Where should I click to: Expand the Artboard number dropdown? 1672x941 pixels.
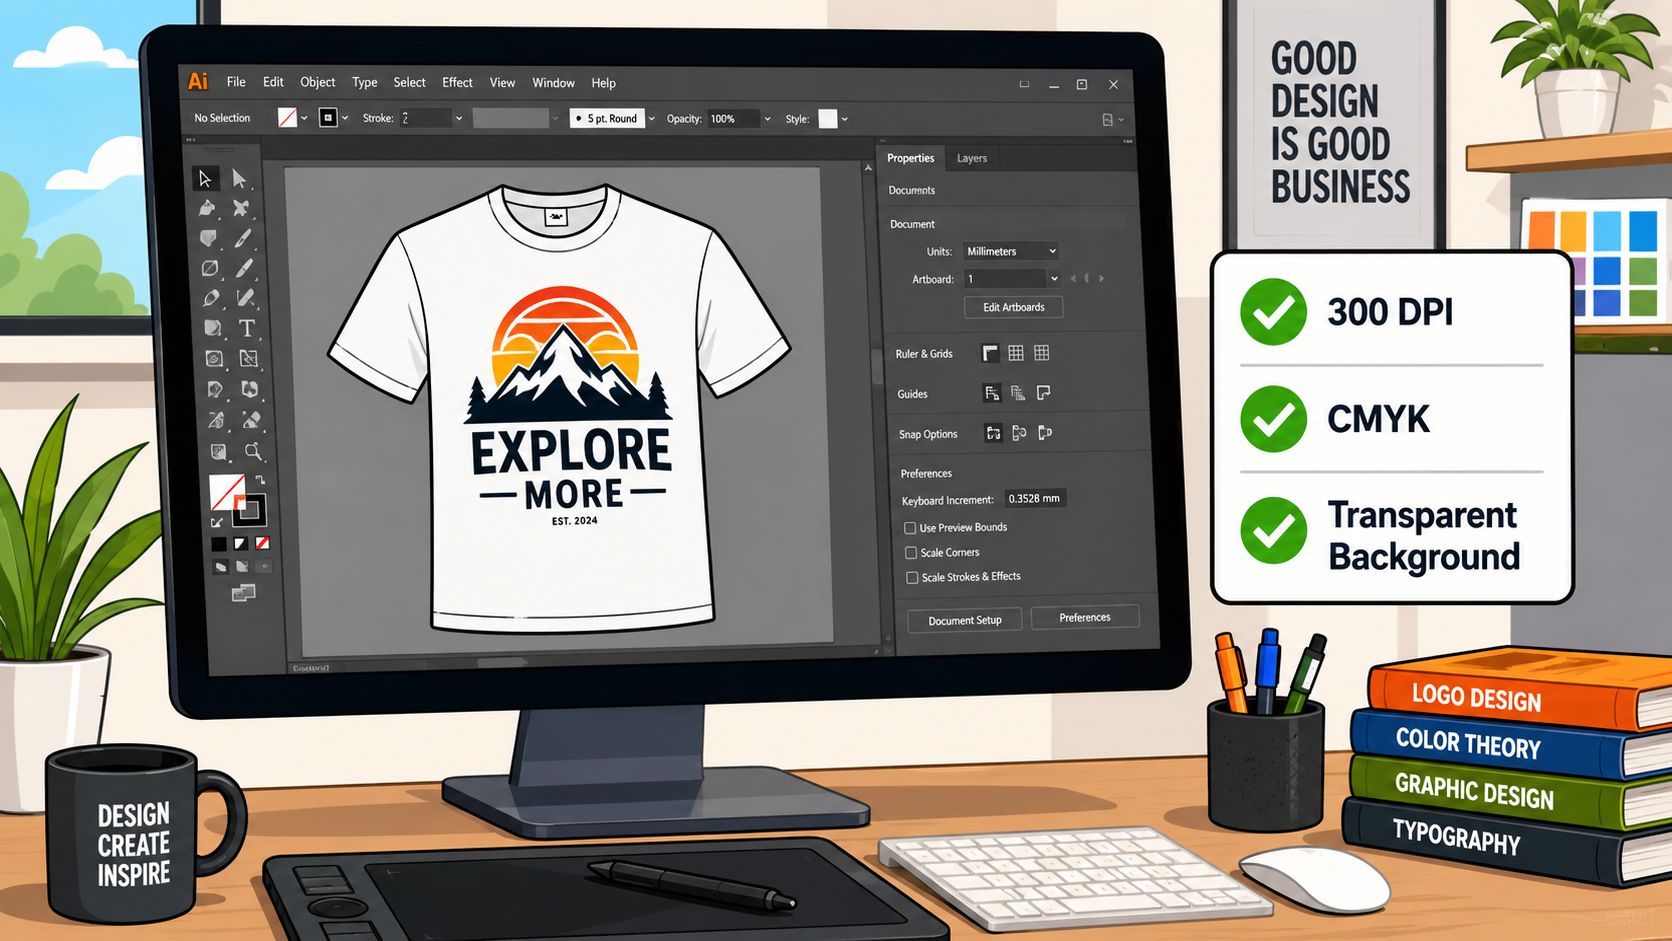tap(1054, 279)
